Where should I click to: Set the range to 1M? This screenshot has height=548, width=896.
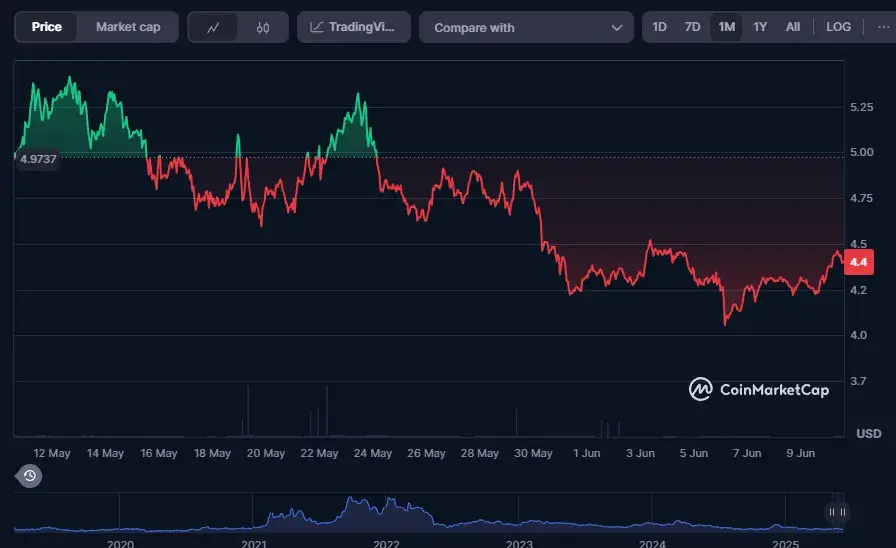726,27
